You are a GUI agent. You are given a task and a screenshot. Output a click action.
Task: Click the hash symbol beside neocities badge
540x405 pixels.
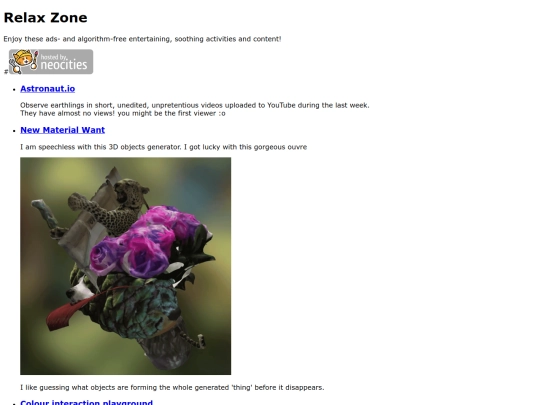click(6, 72)
